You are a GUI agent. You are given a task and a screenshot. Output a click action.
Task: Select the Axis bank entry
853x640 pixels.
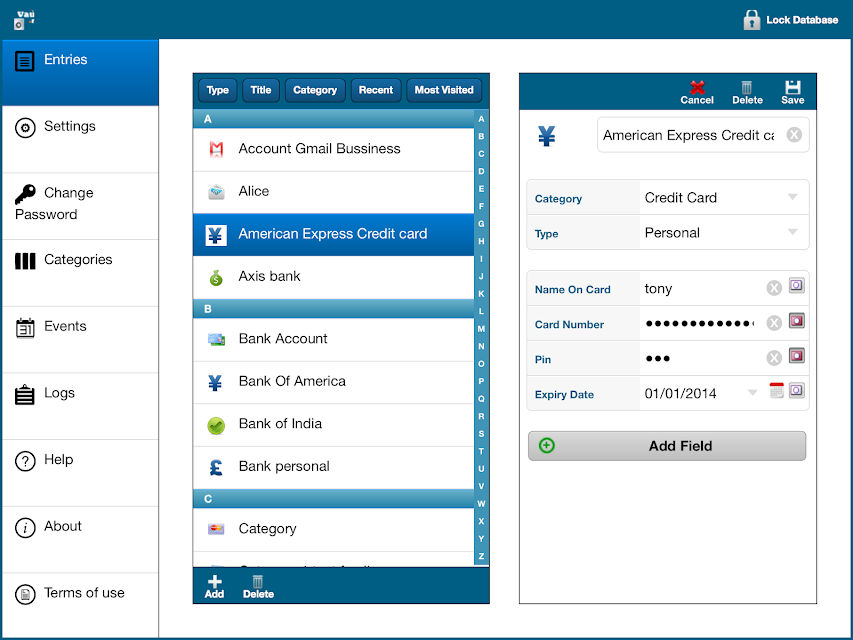tap(333, 277)
